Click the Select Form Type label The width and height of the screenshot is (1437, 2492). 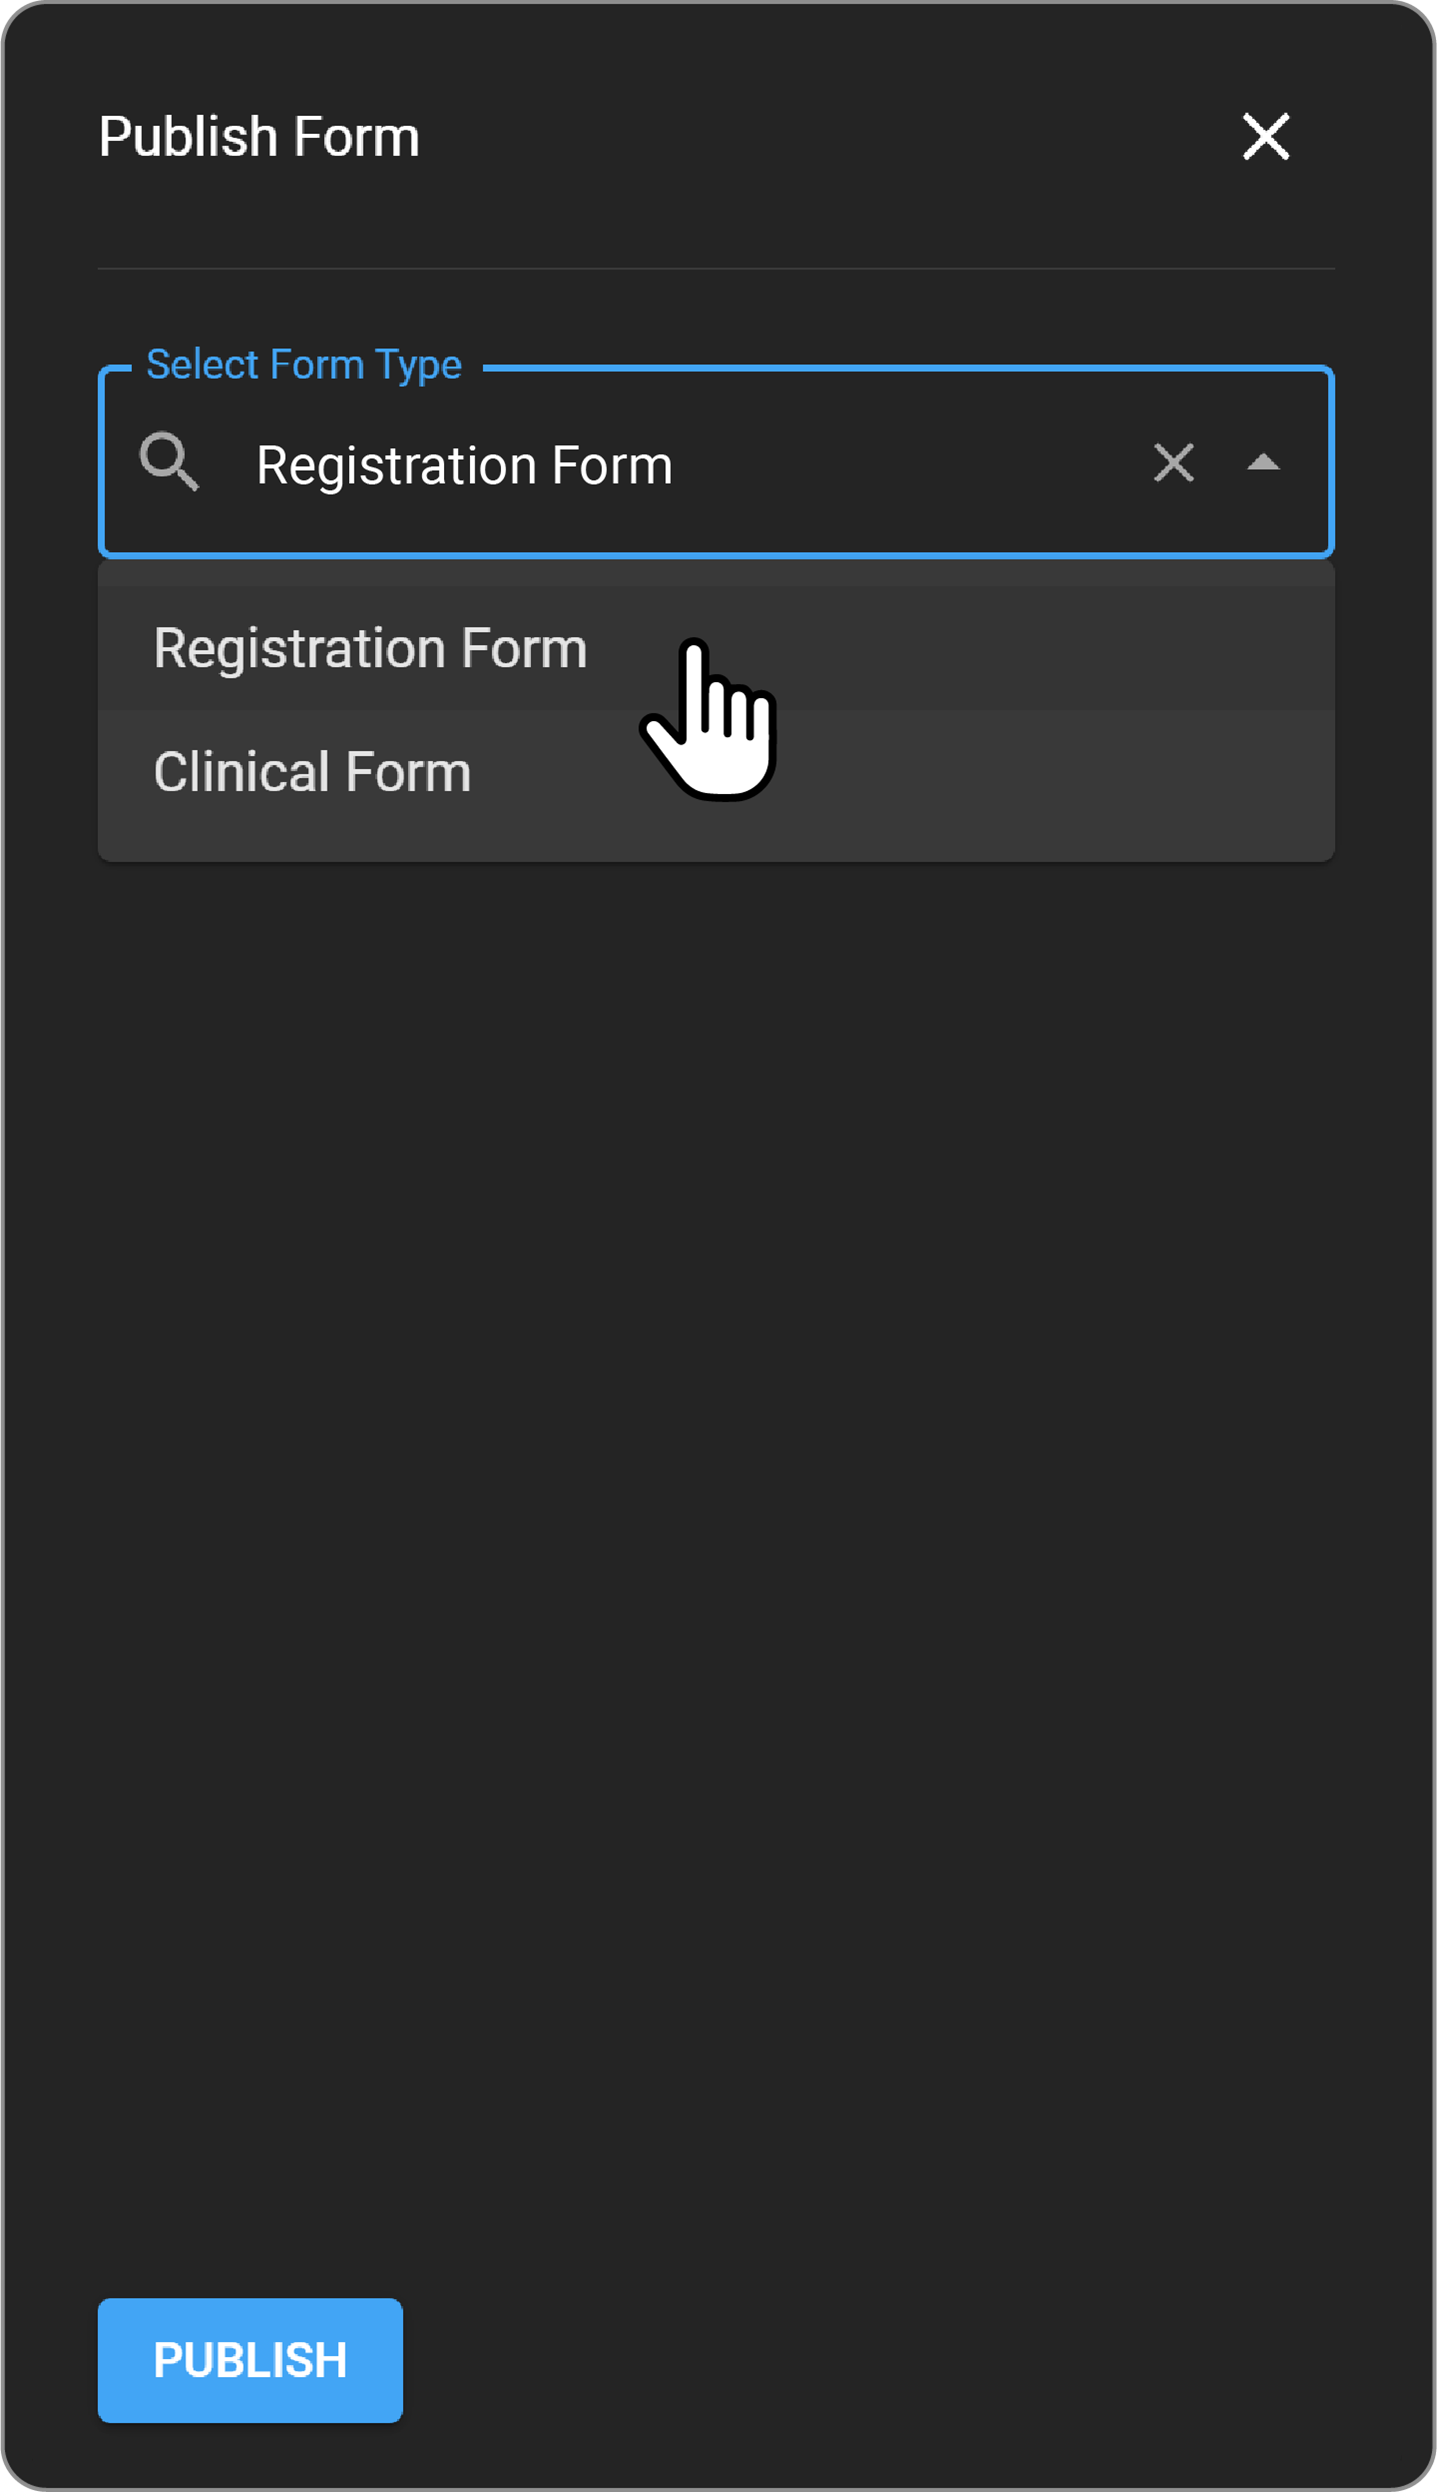click(304, 365)
